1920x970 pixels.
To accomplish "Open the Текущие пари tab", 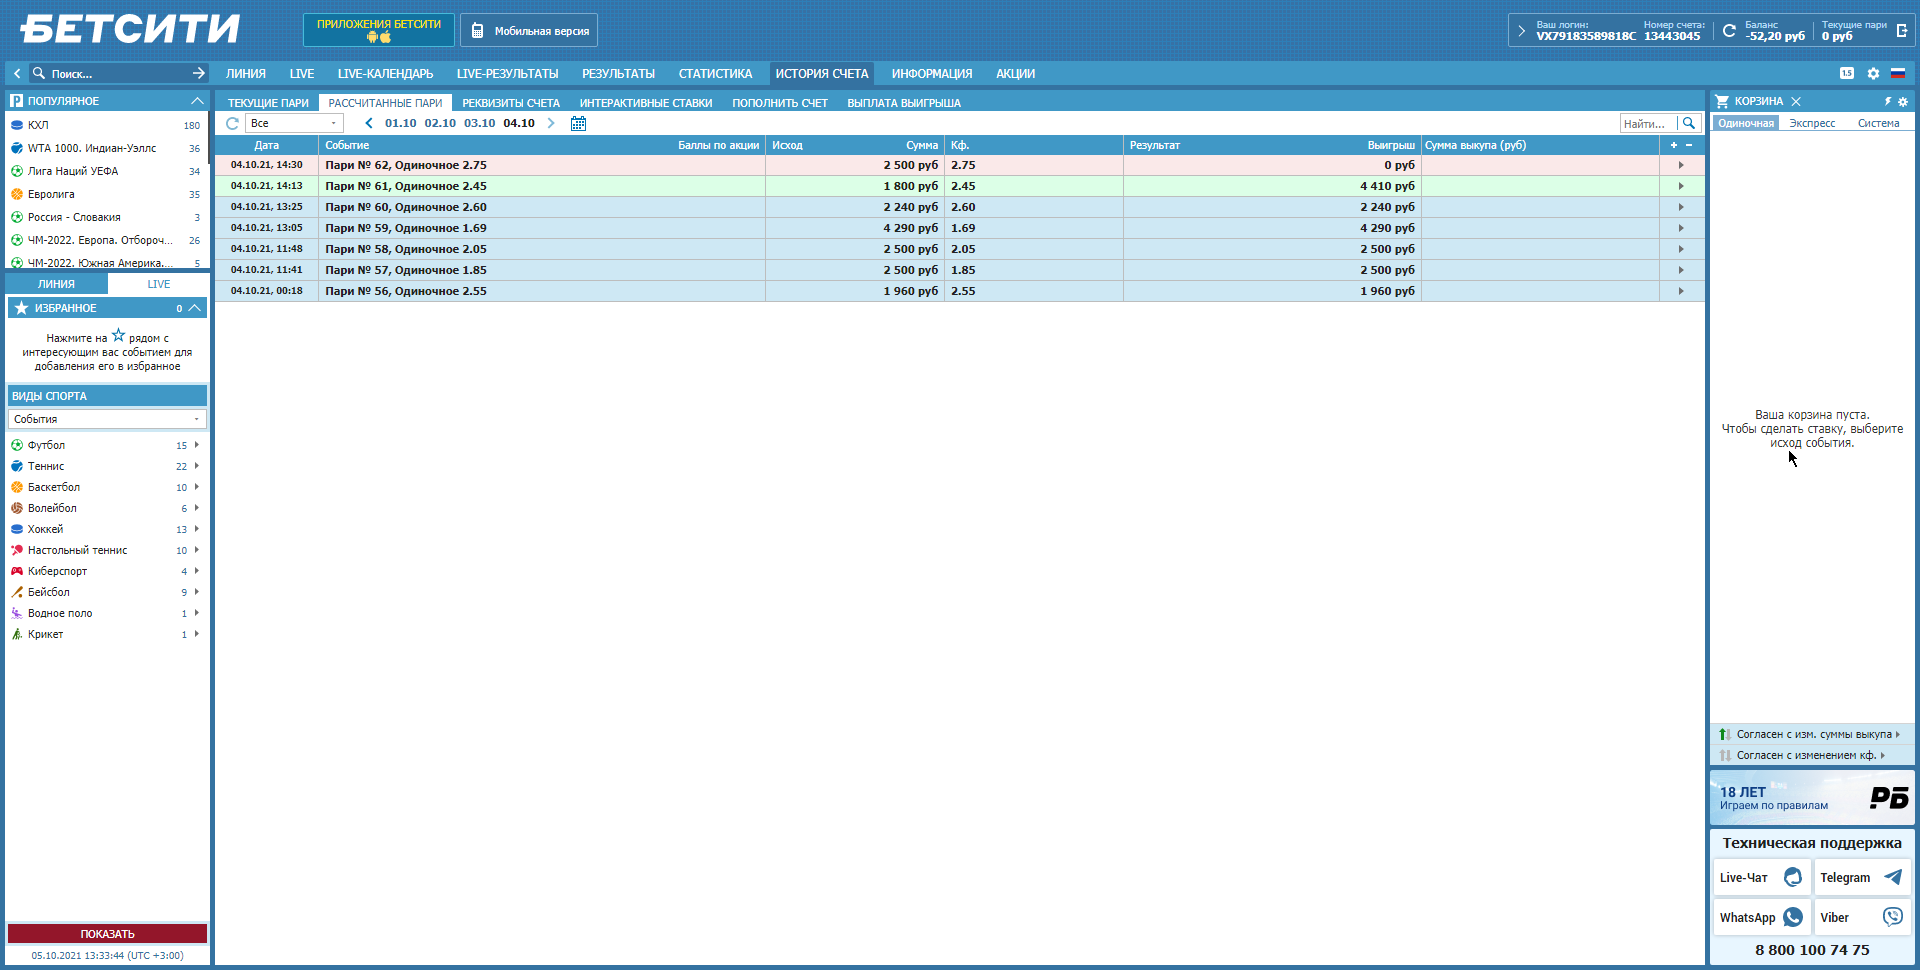I will (268, 103).
